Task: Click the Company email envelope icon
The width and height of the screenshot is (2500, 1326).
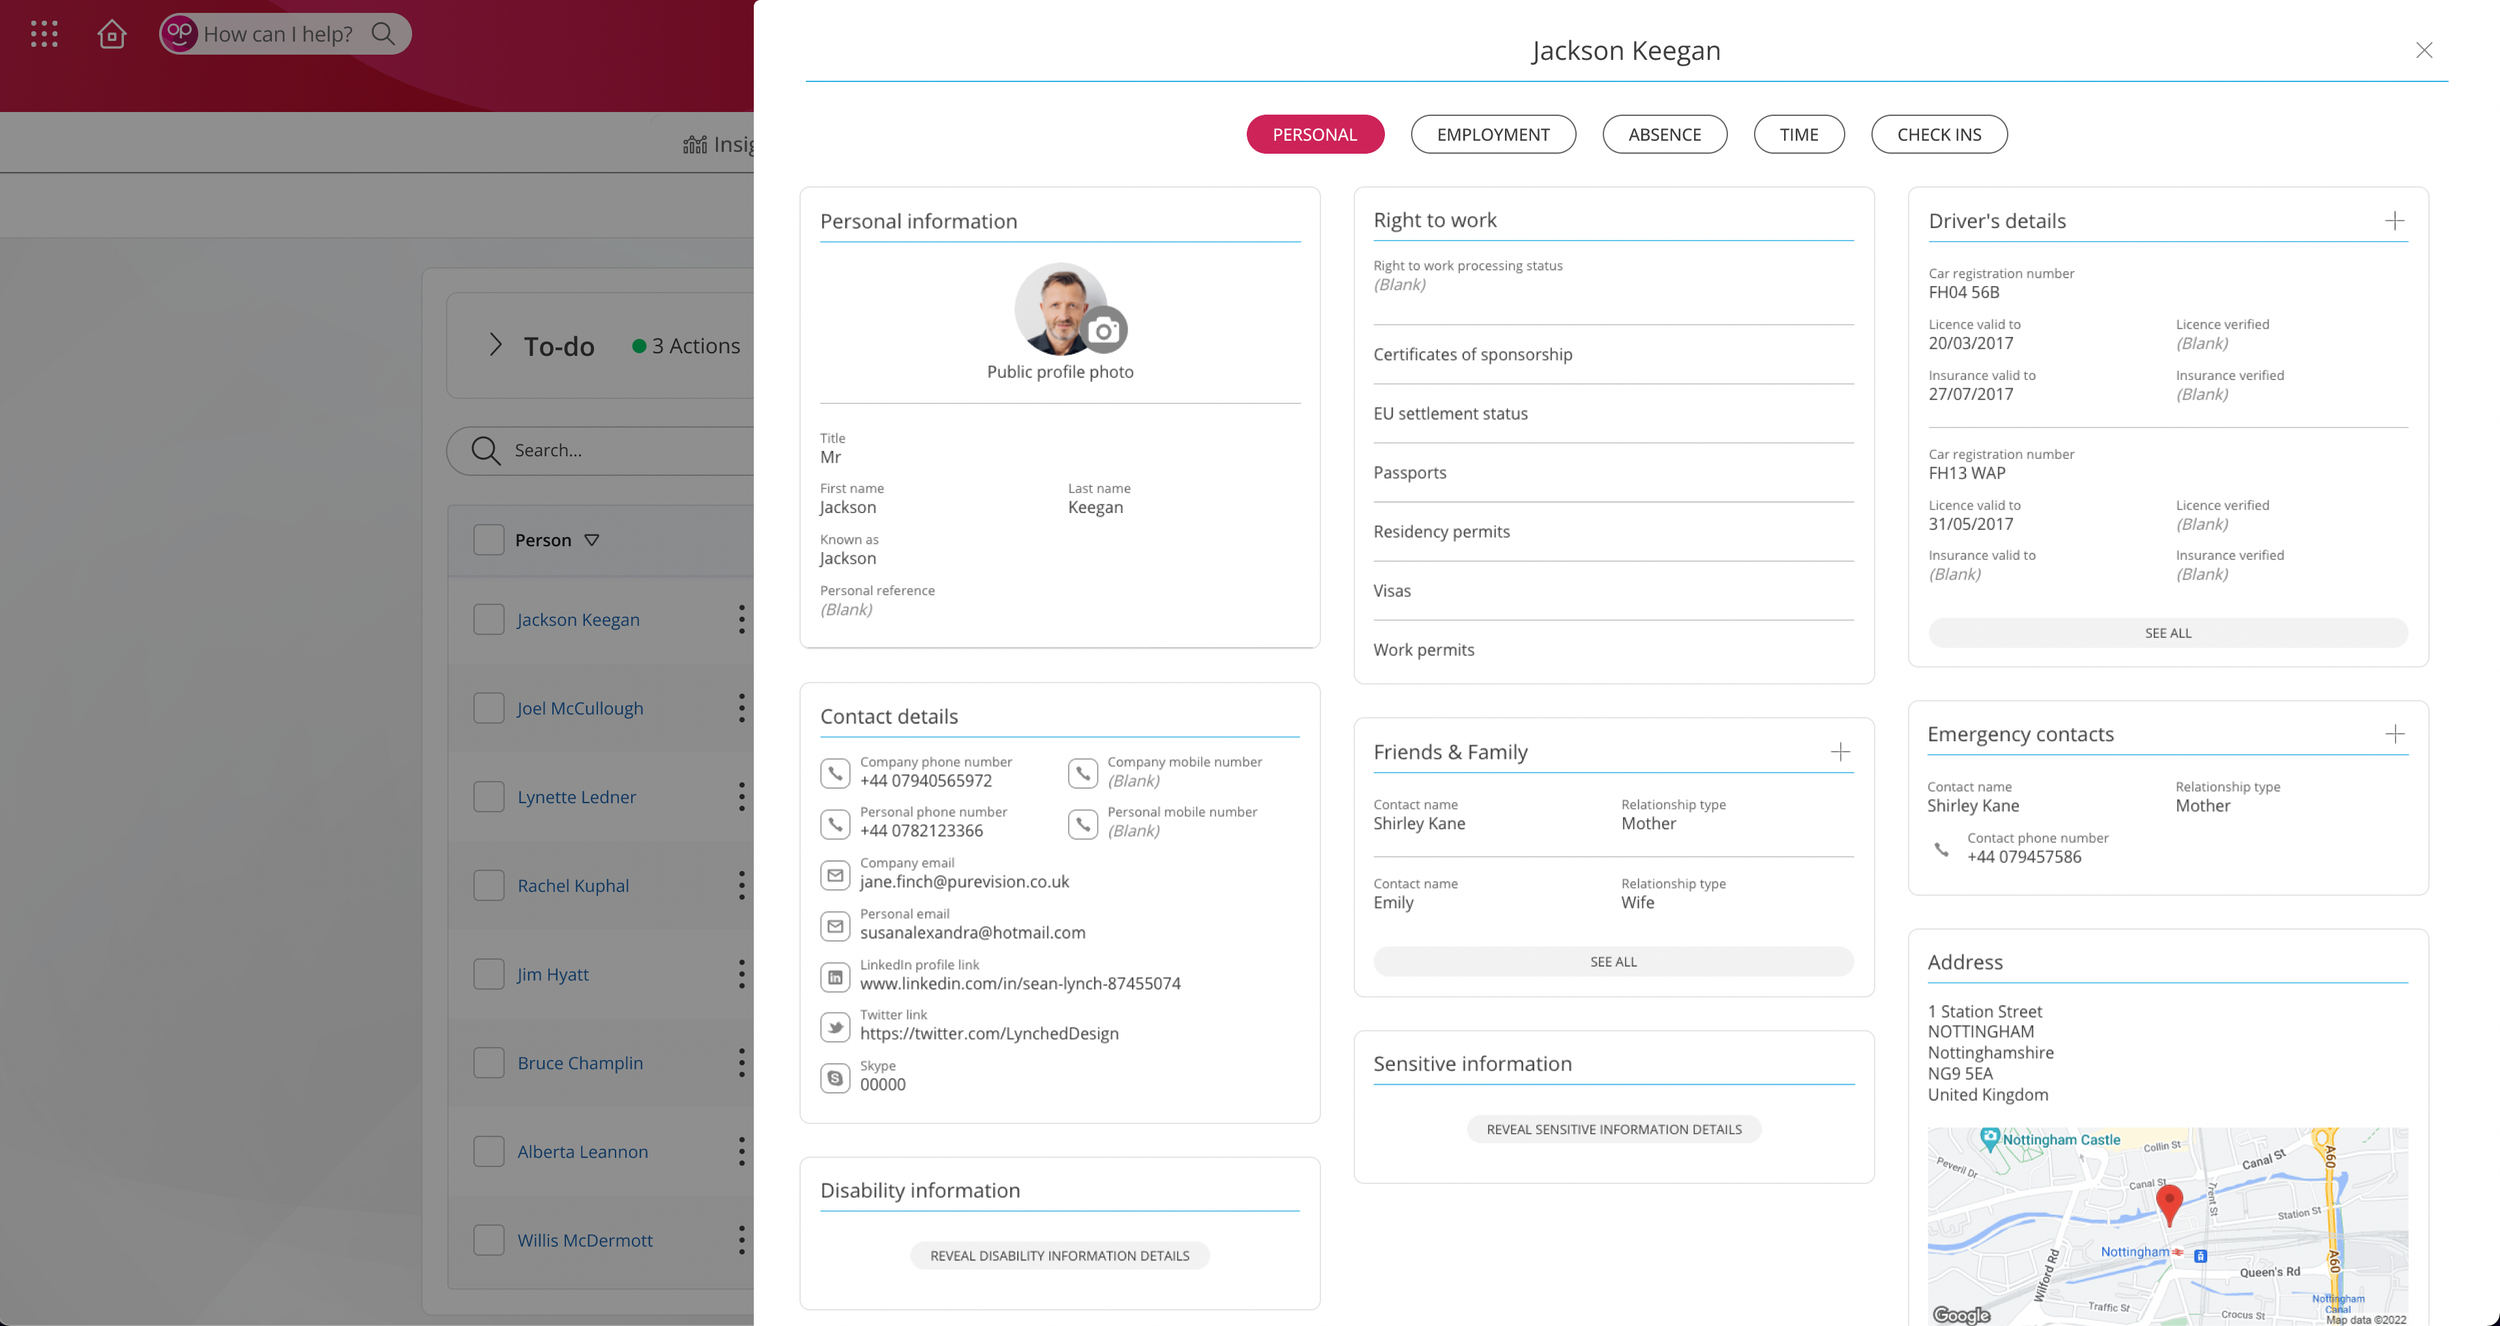Action: click(835, 875)
